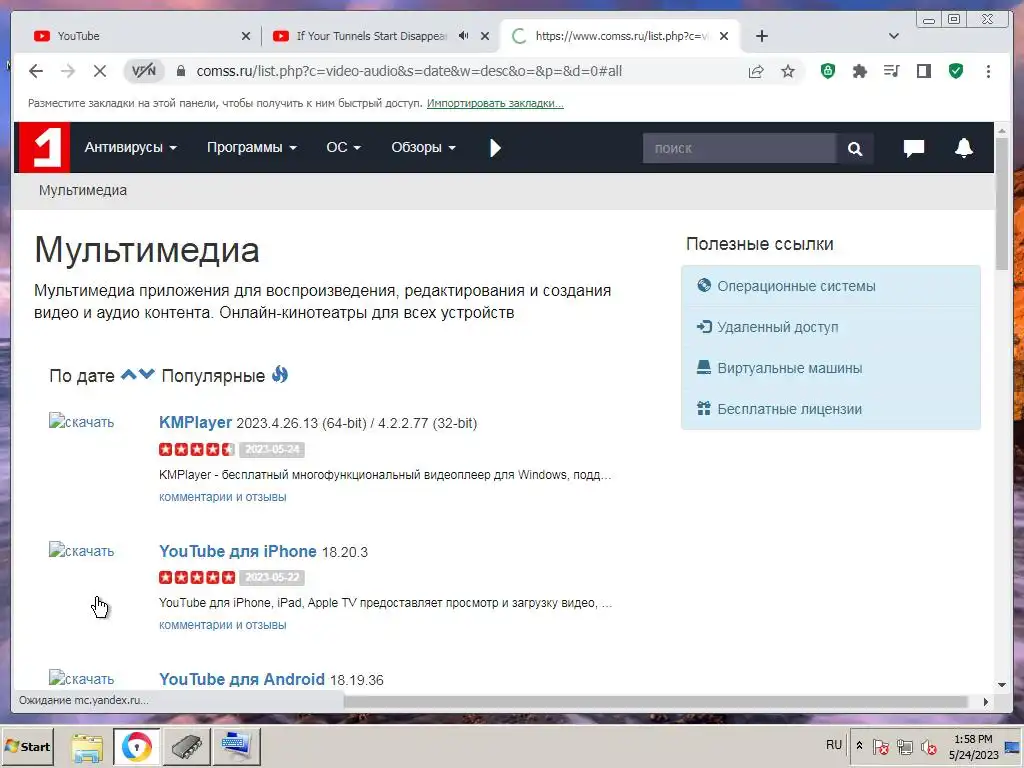Open the file explorer taskbar icon

[x=87, y=746]
